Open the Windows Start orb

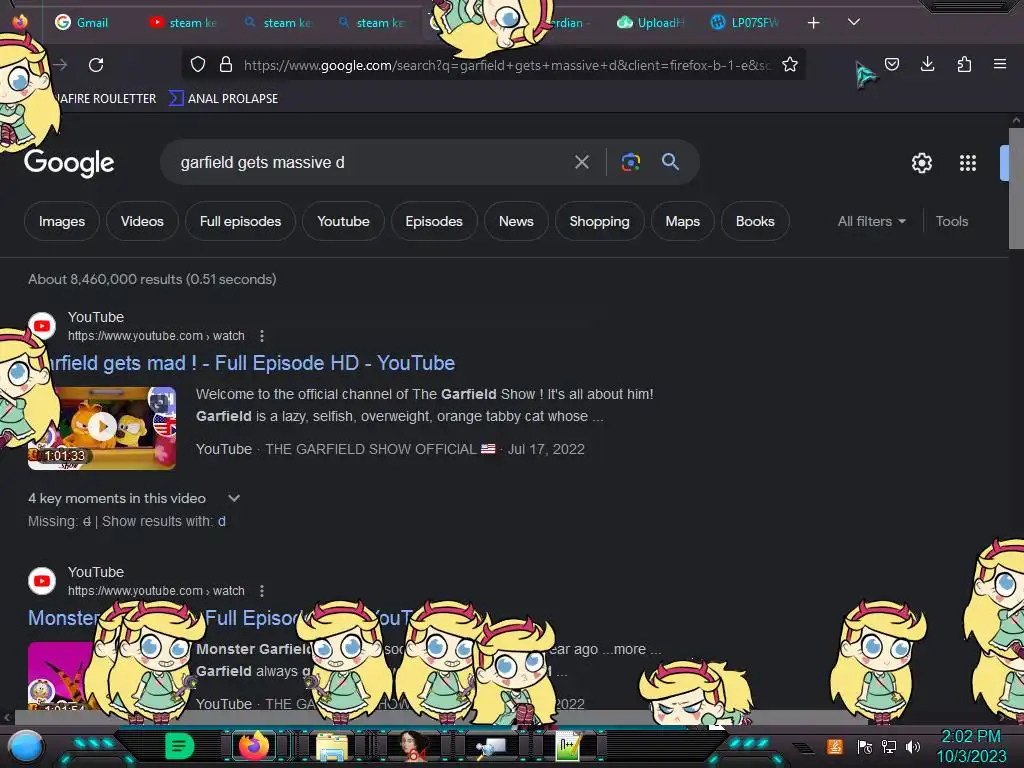25,746
